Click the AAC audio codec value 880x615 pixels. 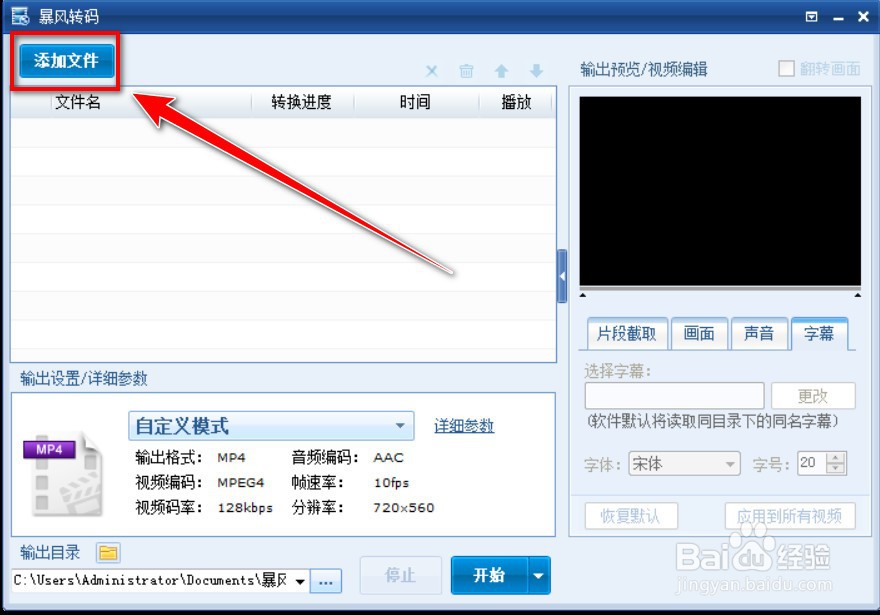coord(388,458)
